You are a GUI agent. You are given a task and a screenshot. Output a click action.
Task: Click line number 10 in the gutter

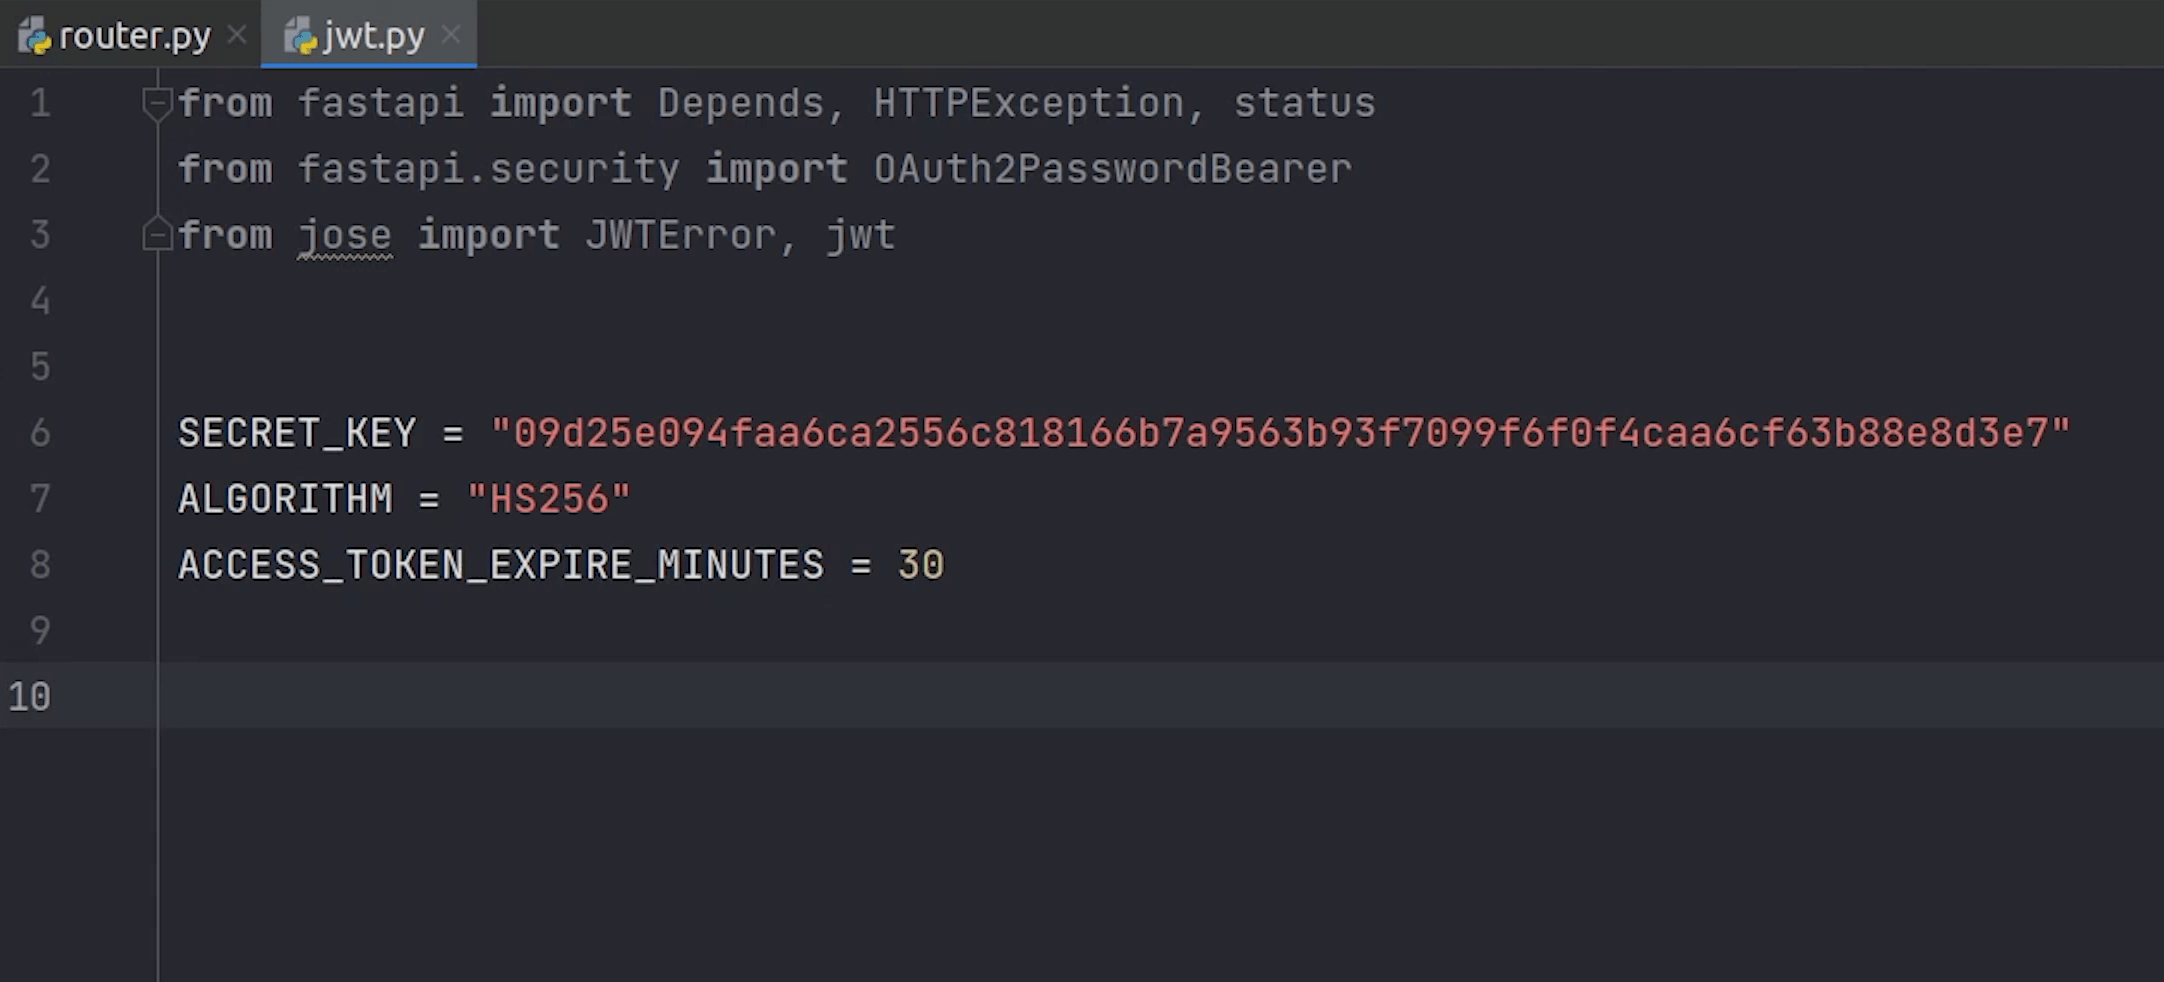[30, 696]
